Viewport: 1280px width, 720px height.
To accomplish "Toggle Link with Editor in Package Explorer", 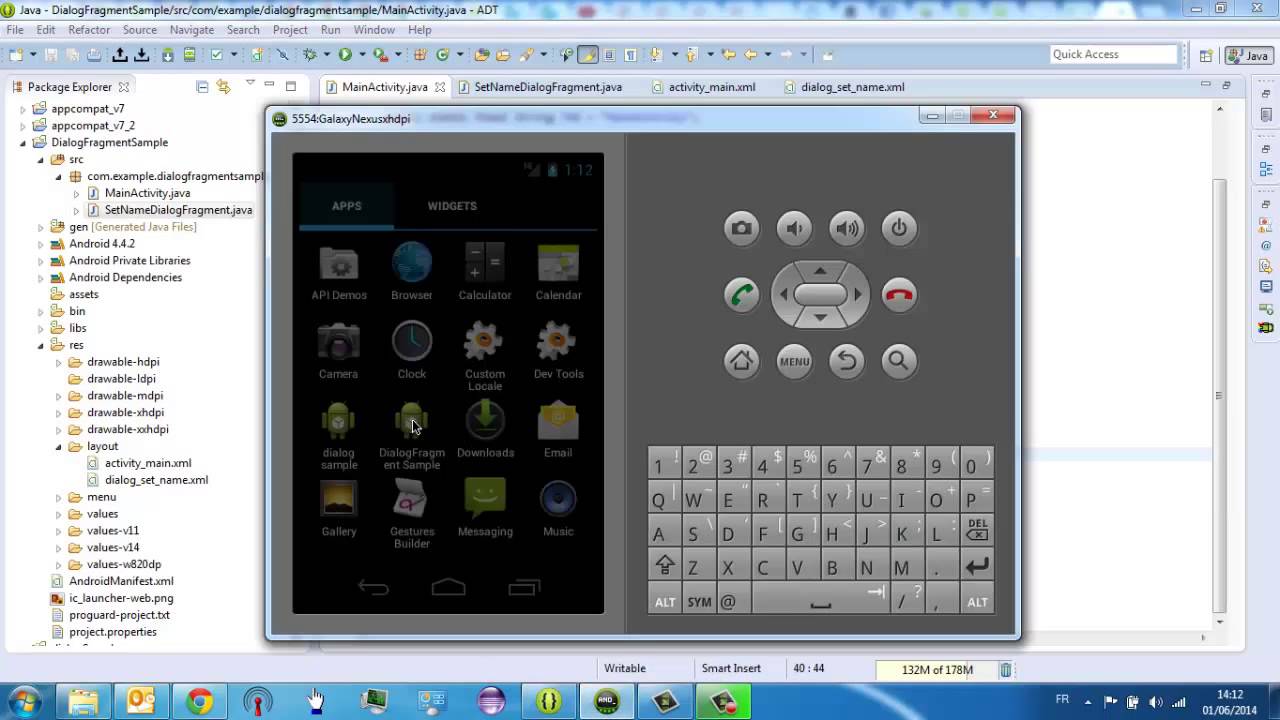I will click(x=223, y=87).
